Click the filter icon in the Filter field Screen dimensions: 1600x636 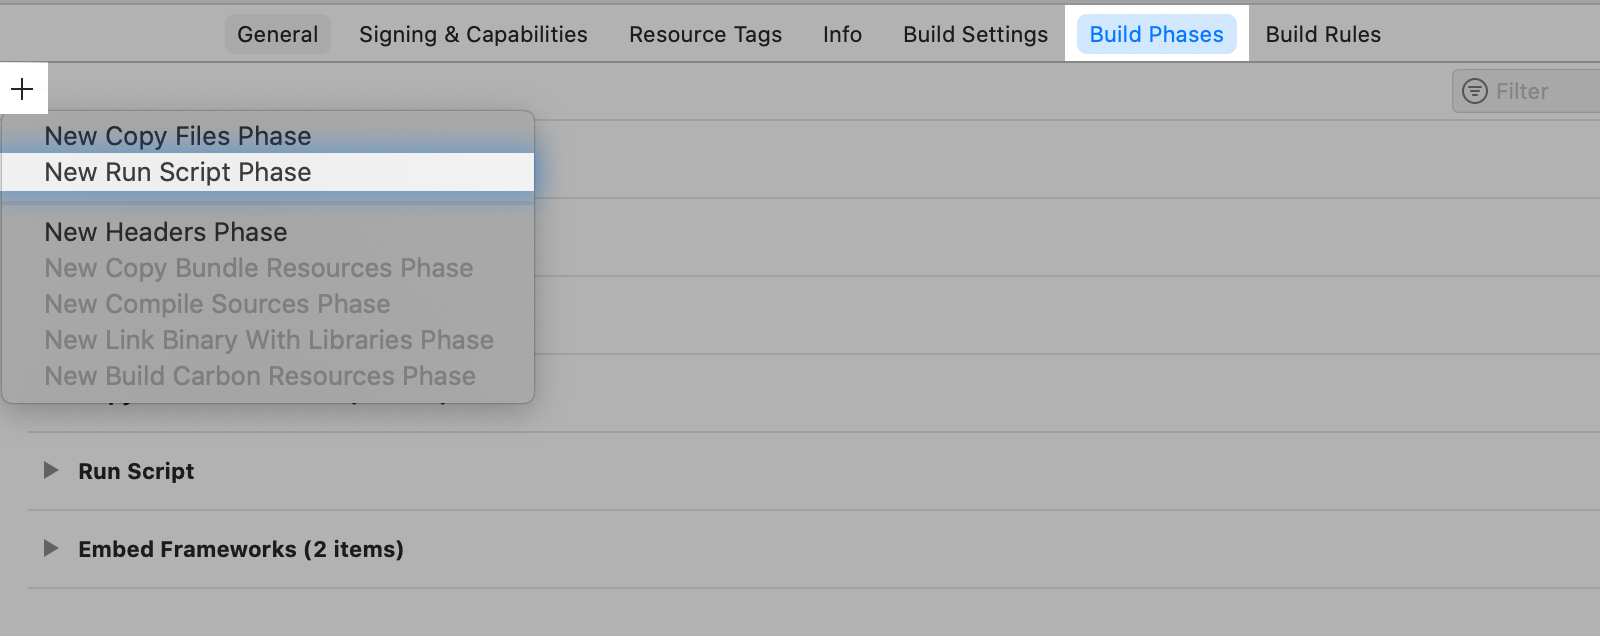click(1473, 91)
